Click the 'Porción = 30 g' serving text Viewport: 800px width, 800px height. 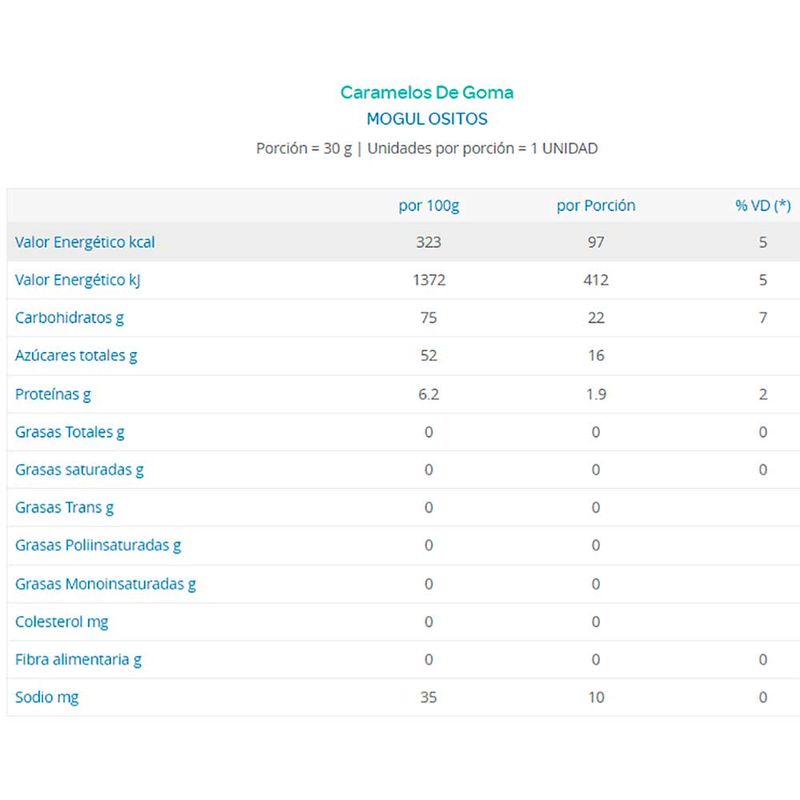tap(304, 148)
